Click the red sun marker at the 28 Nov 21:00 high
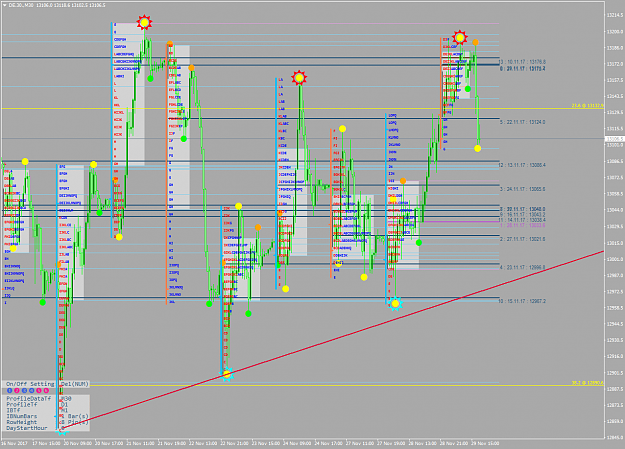 (460, 37)
